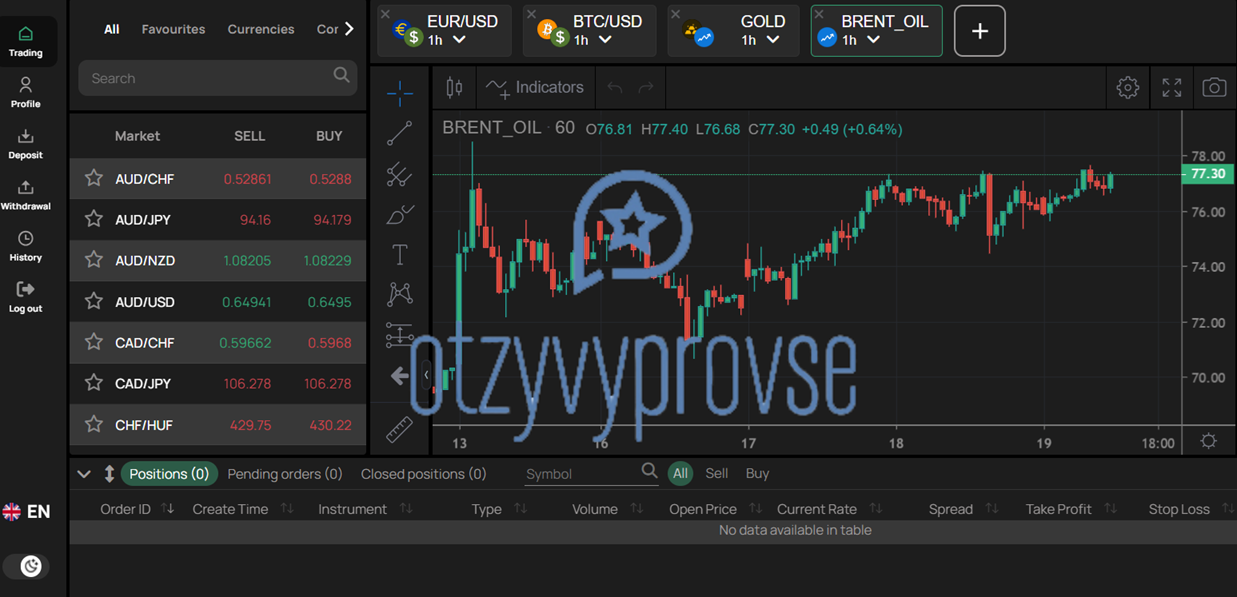This screenshot has height=597, width=1237.
Task: Open the Indicators panel
Action: click(x=535, y=88)
